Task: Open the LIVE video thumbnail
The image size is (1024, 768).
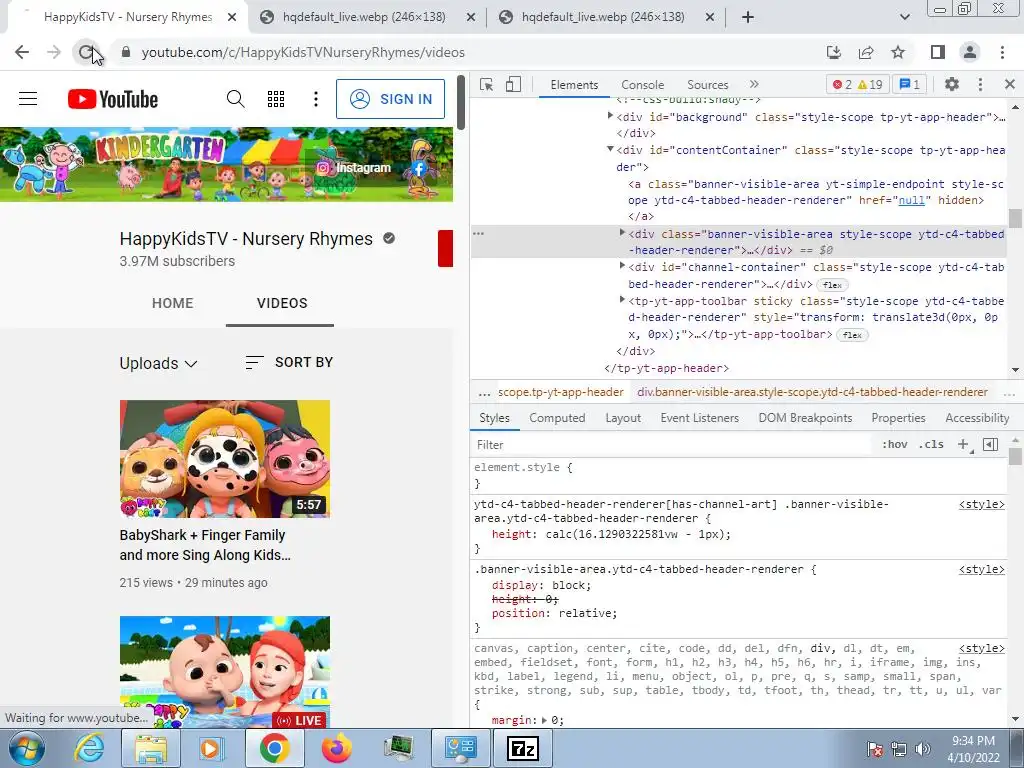Action: tap(225, 672)
